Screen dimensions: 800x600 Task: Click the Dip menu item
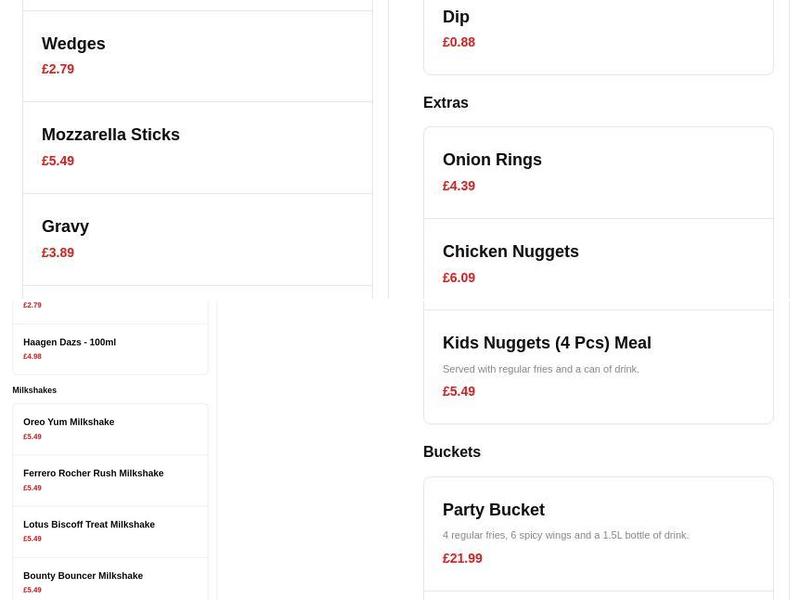pyautogui.click(x=458, y=16)
